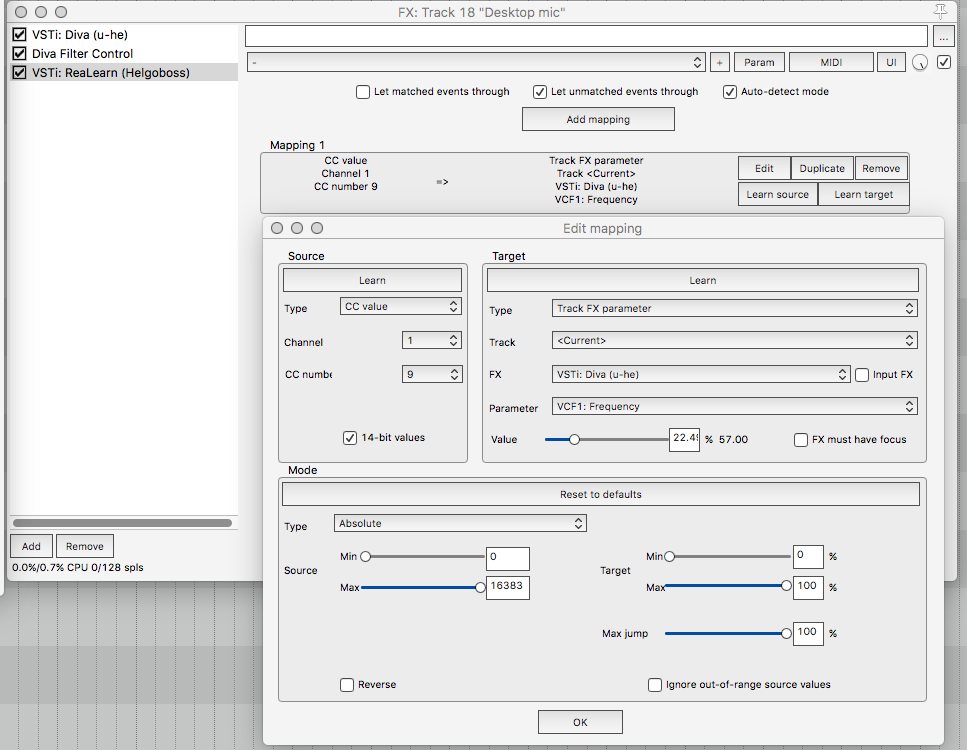Open the ellipsis options button
This screenshot has height=750, width=967.
(944, 36)
